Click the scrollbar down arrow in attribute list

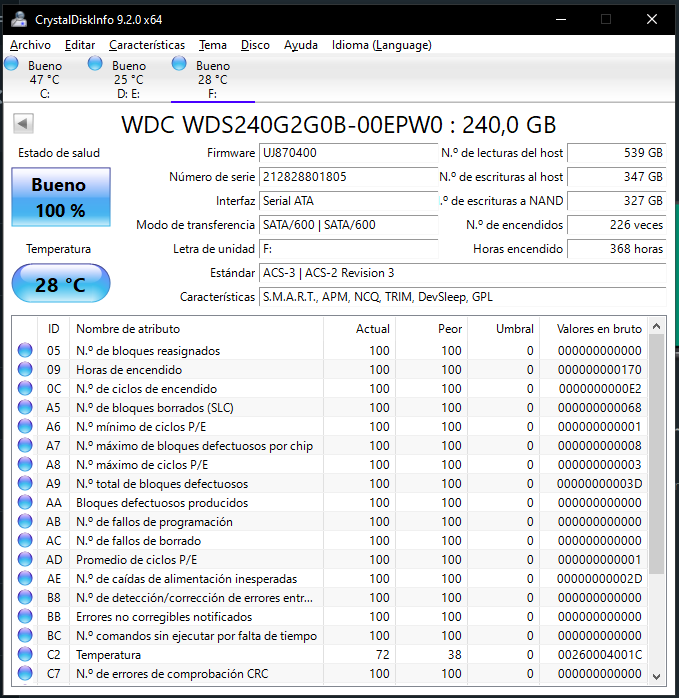pyautogui.click(x=656, y=677)
